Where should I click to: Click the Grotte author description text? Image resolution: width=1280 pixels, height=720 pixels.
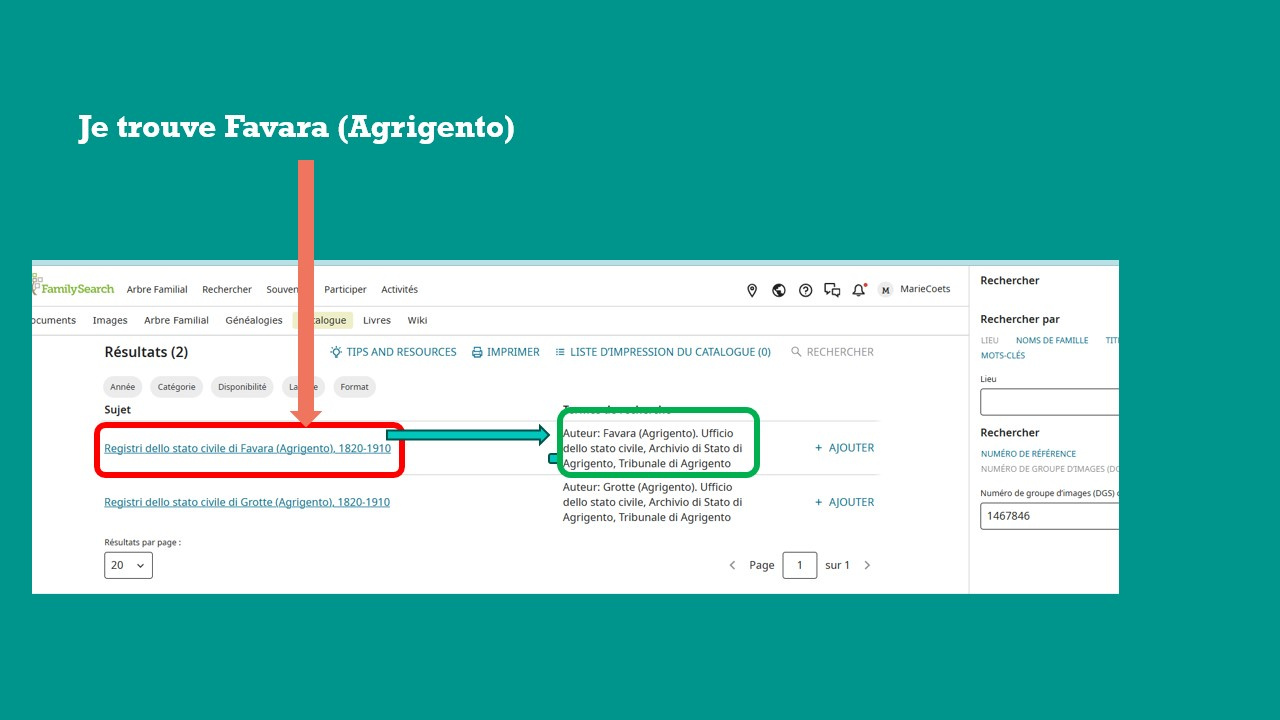652,502
